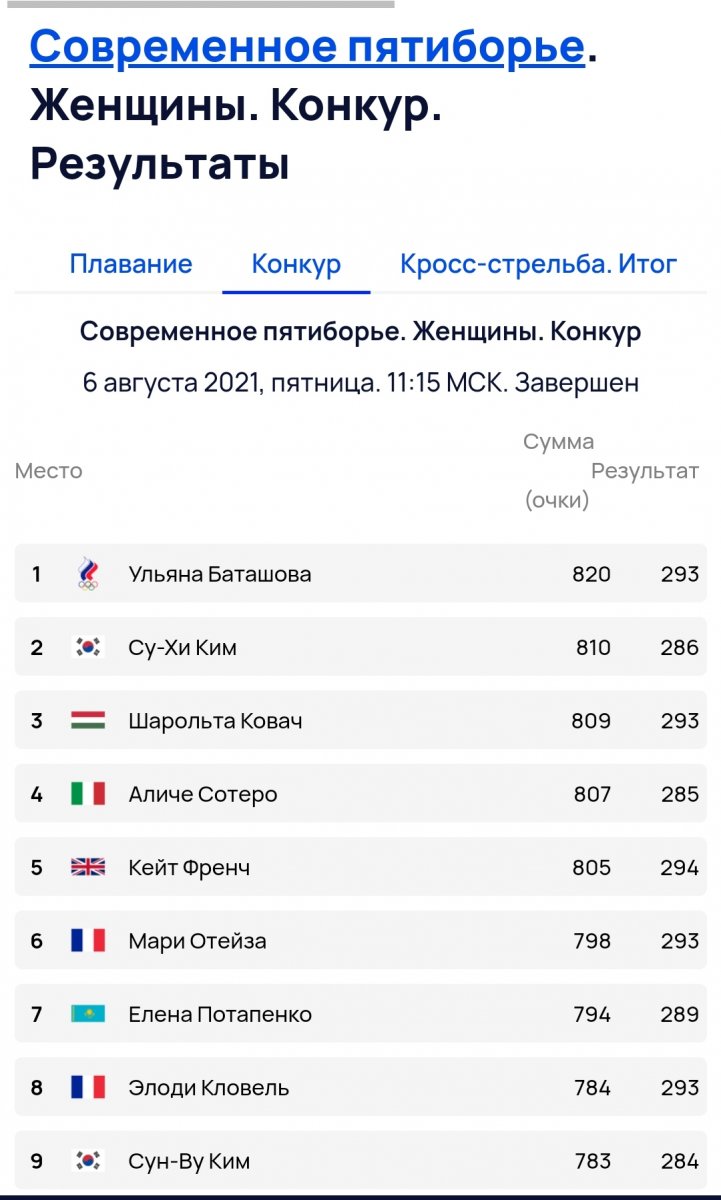Click the Kazakhstan flag beside Елена Потапенко
Image resolution: width=721 pixels, height=1200 pixels.
pos(88,1014)
